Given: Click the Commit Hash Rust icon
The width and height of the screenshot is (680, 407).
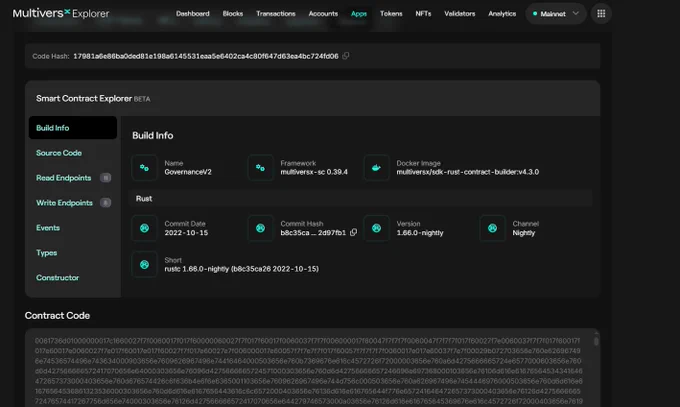Looking at the screenshot, I should click(x=260, y=228).
